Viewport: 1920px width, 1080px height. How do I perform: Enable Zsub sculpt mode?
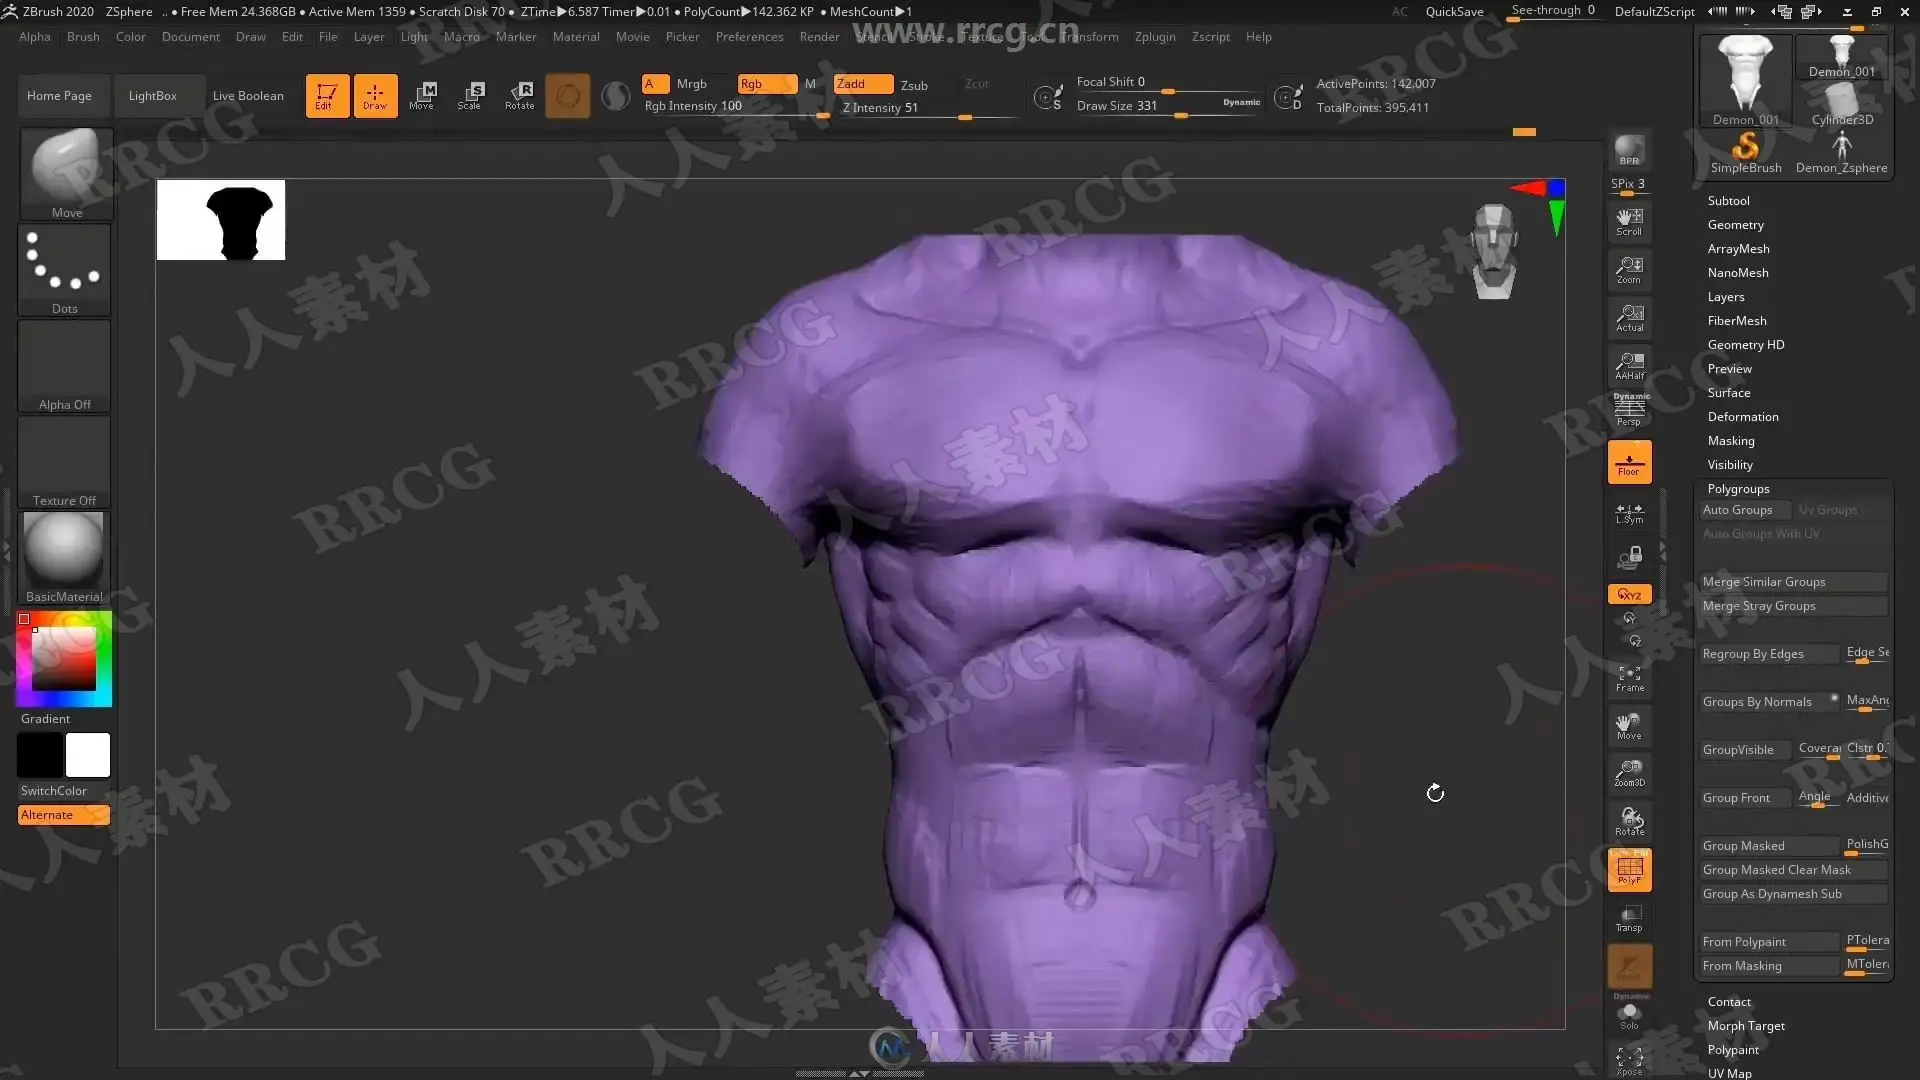913,85
